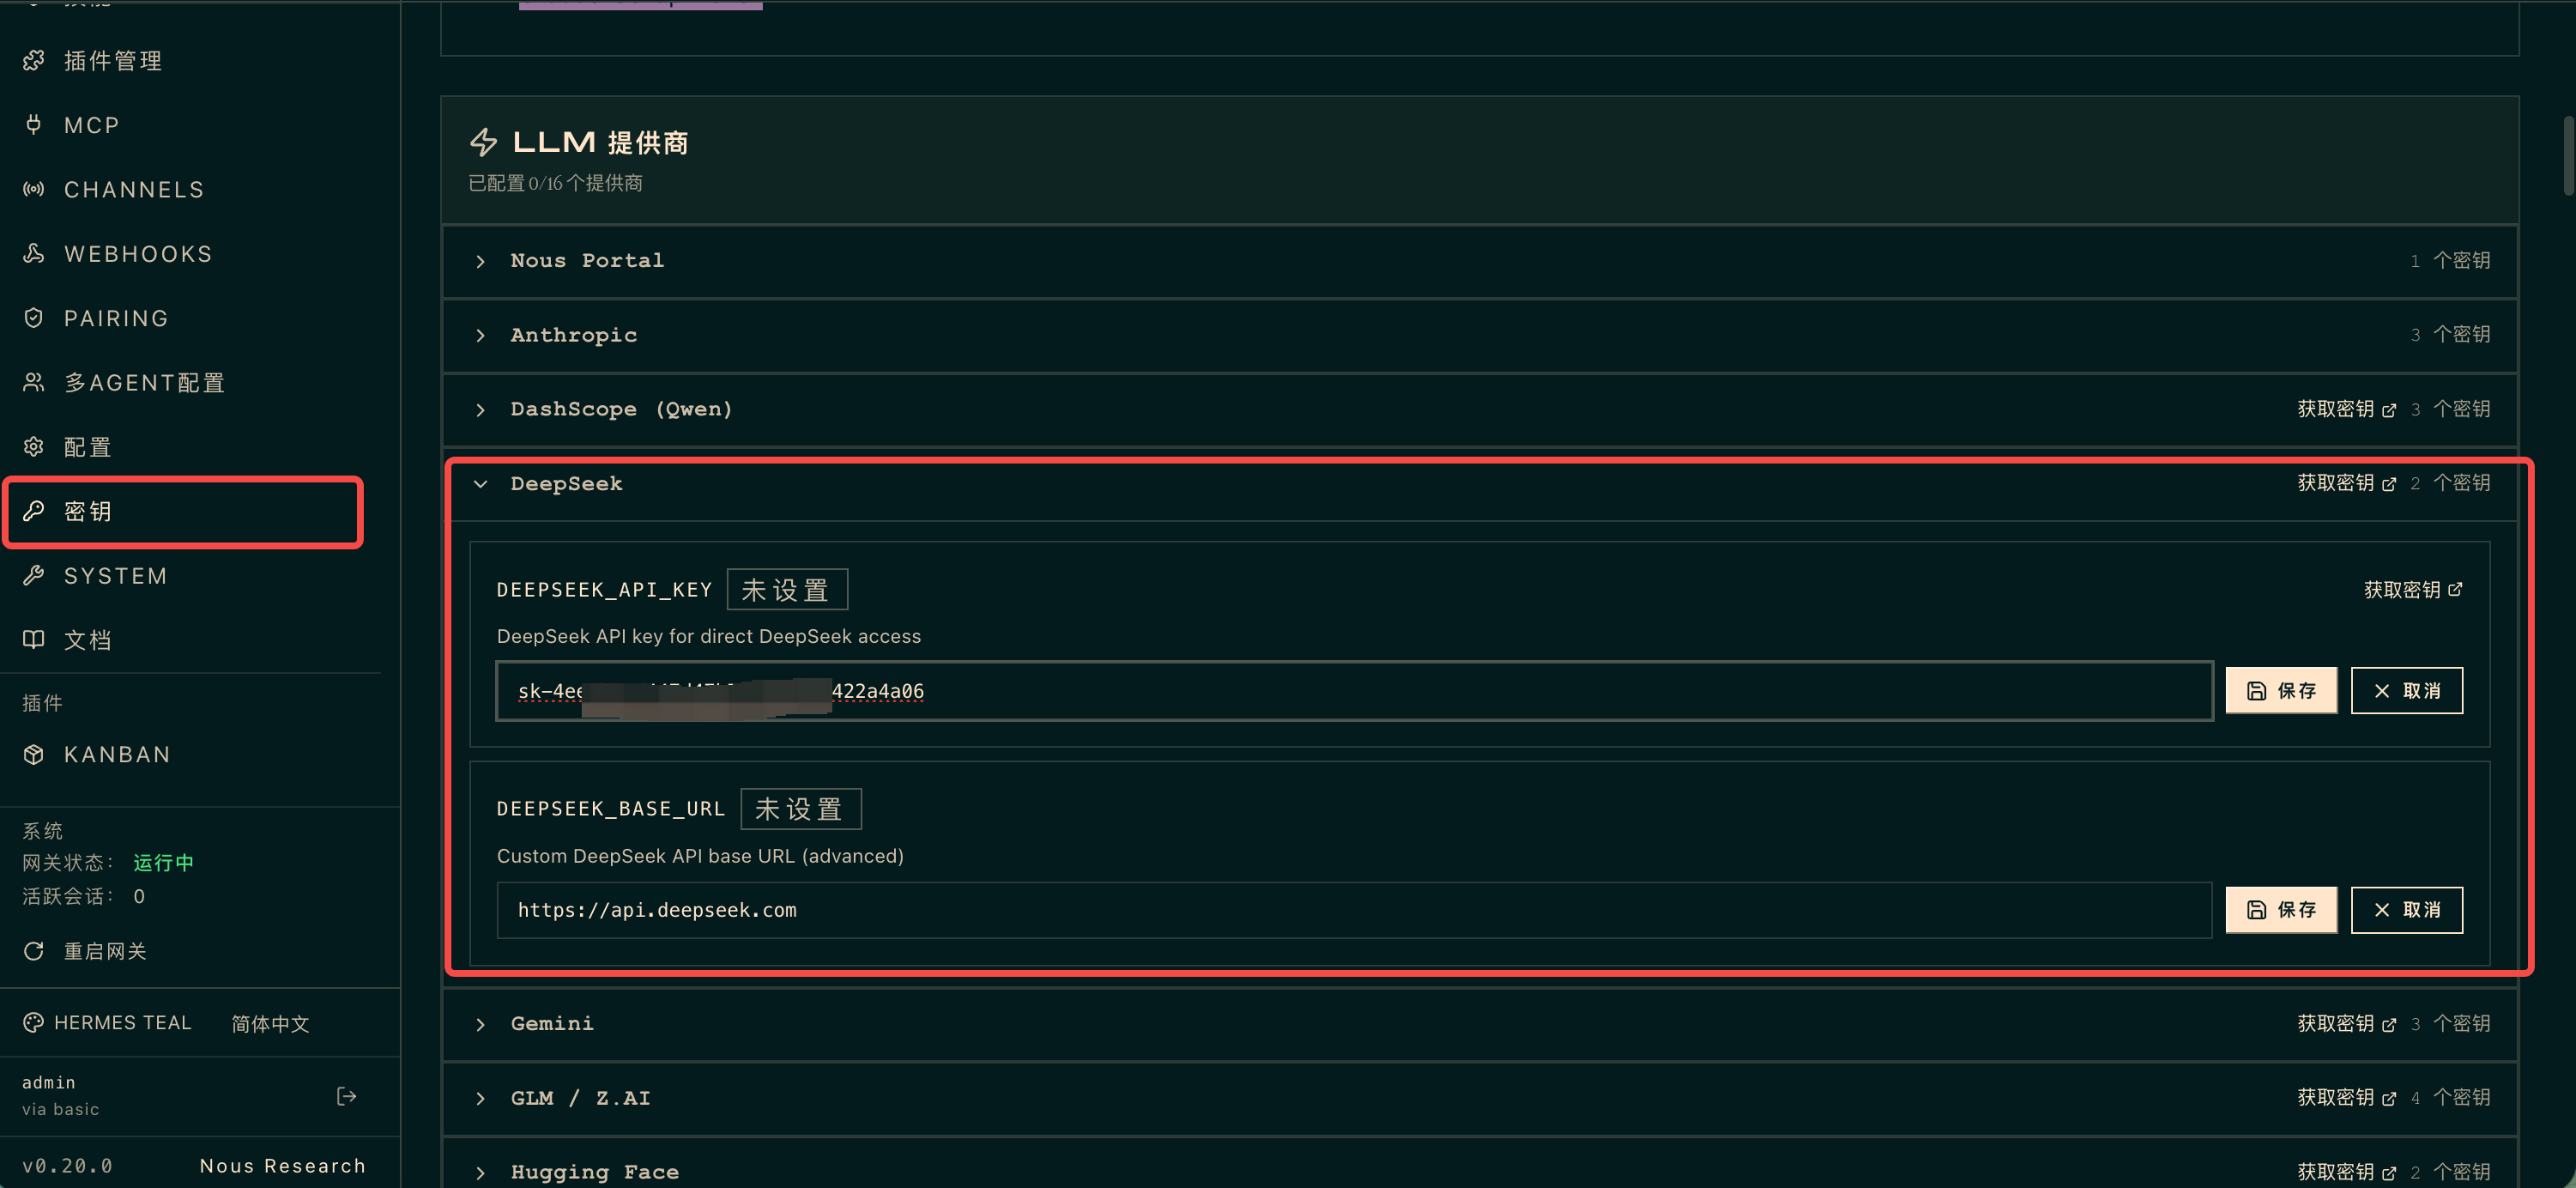Click the page vertical scrollbar thumb
Screen dimensions: 2576x1188
pyautogui.click(x=2568, y=155)
